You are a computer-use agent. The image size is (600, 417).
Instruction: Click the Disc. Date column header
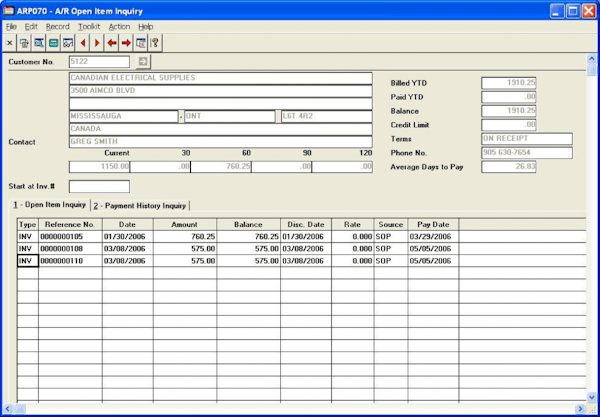306,225
